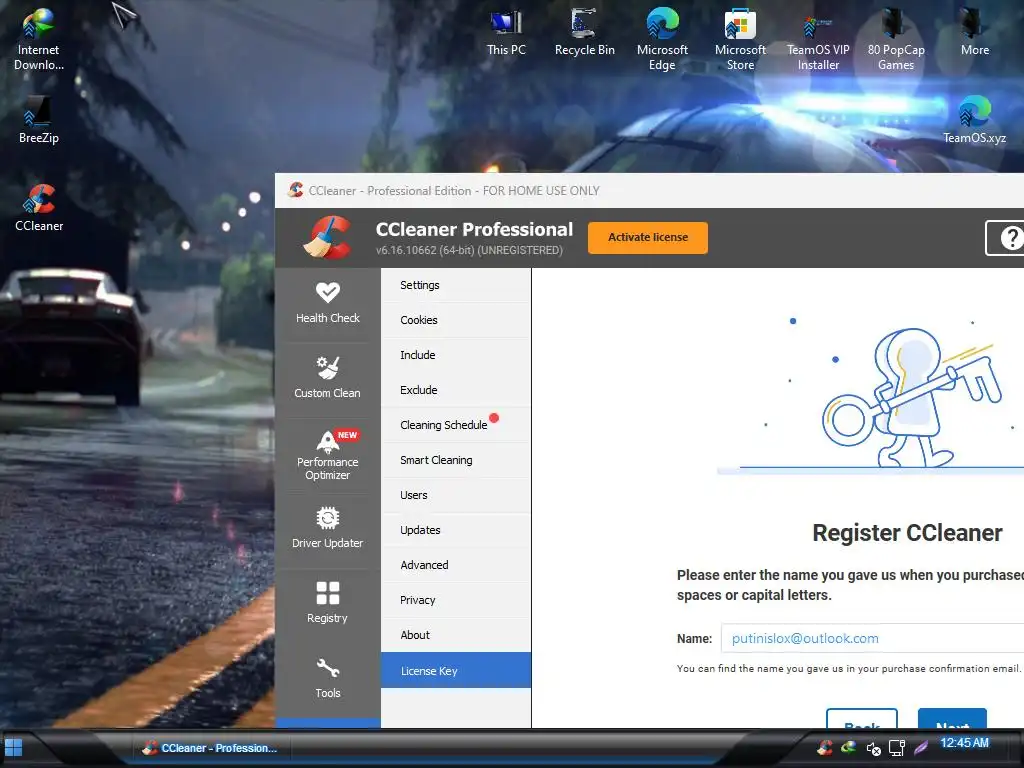This screenshot has width=1024, height=768.
Task: Open the CCleaner desktop shortcut
Action: pos(39,208)
